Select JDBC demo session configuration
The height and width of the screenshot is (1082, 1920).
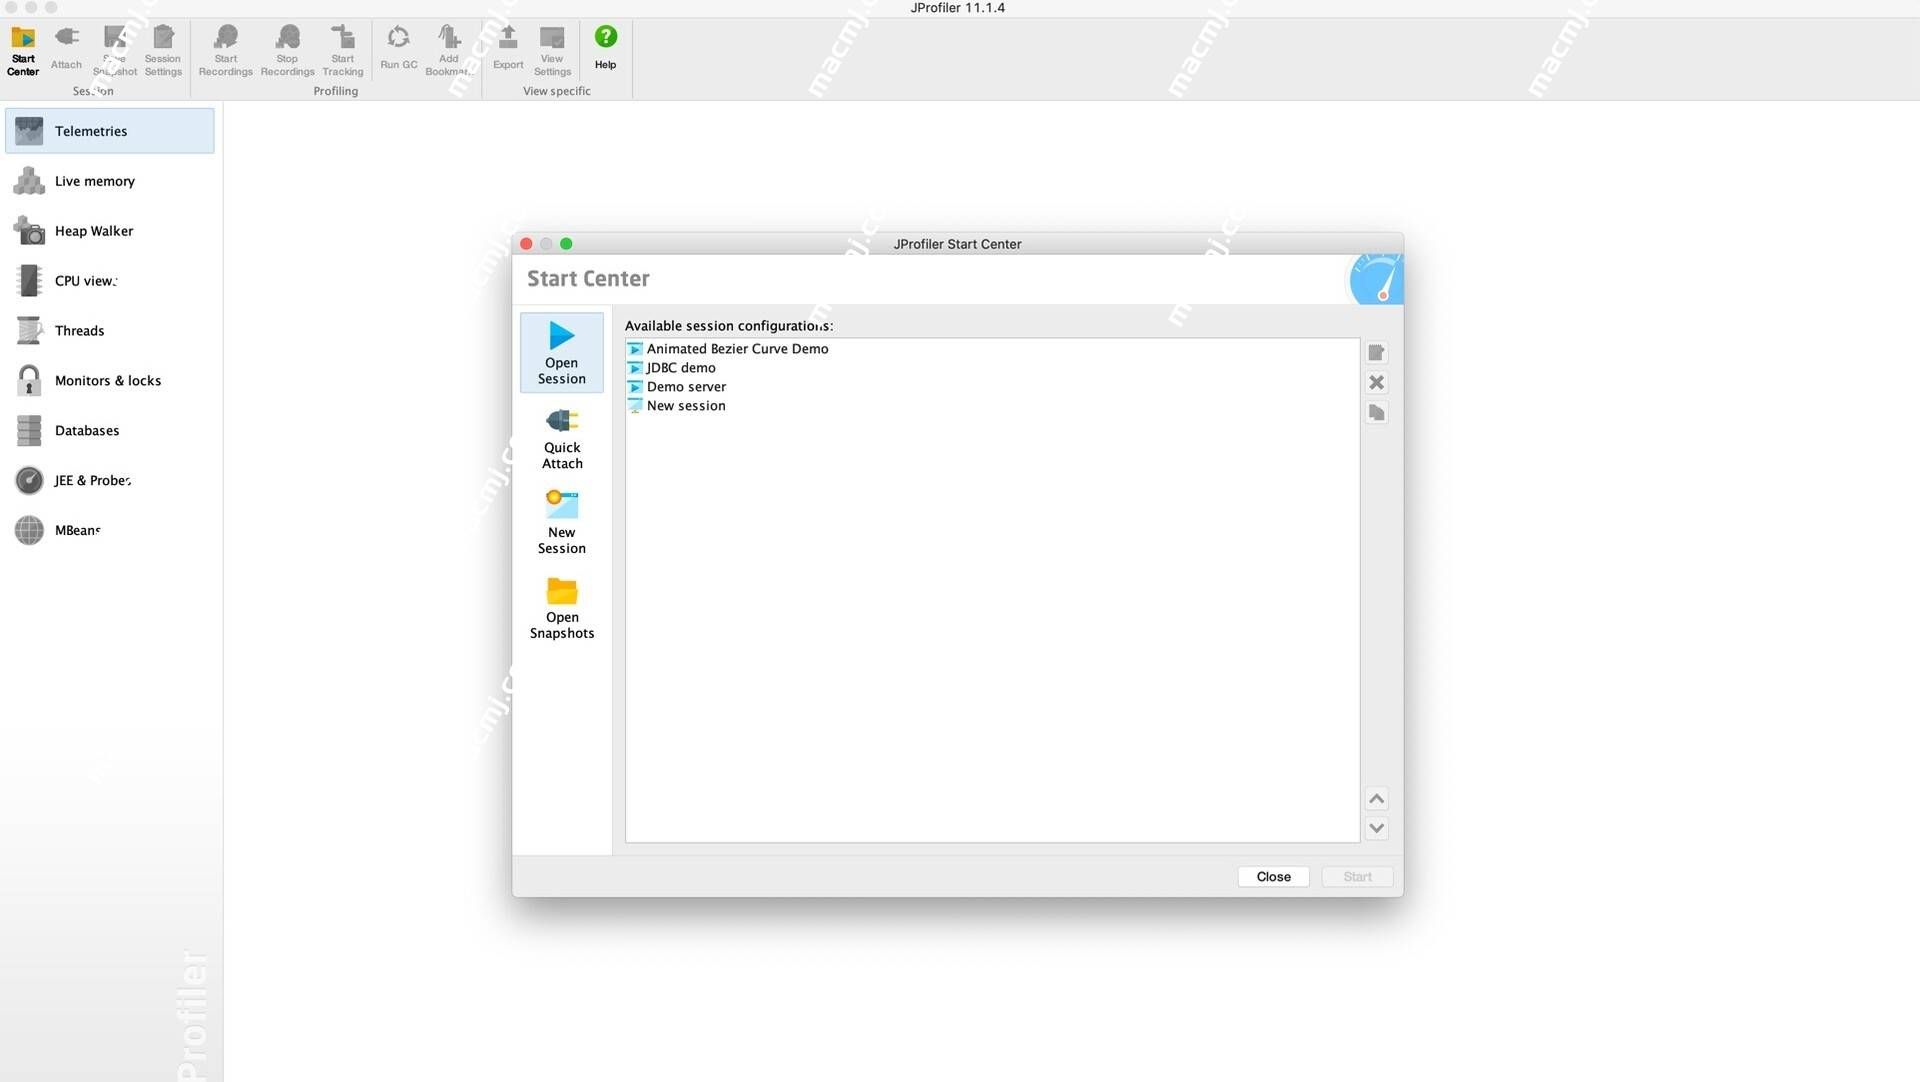pyautogui.click(x=680, y=366)
